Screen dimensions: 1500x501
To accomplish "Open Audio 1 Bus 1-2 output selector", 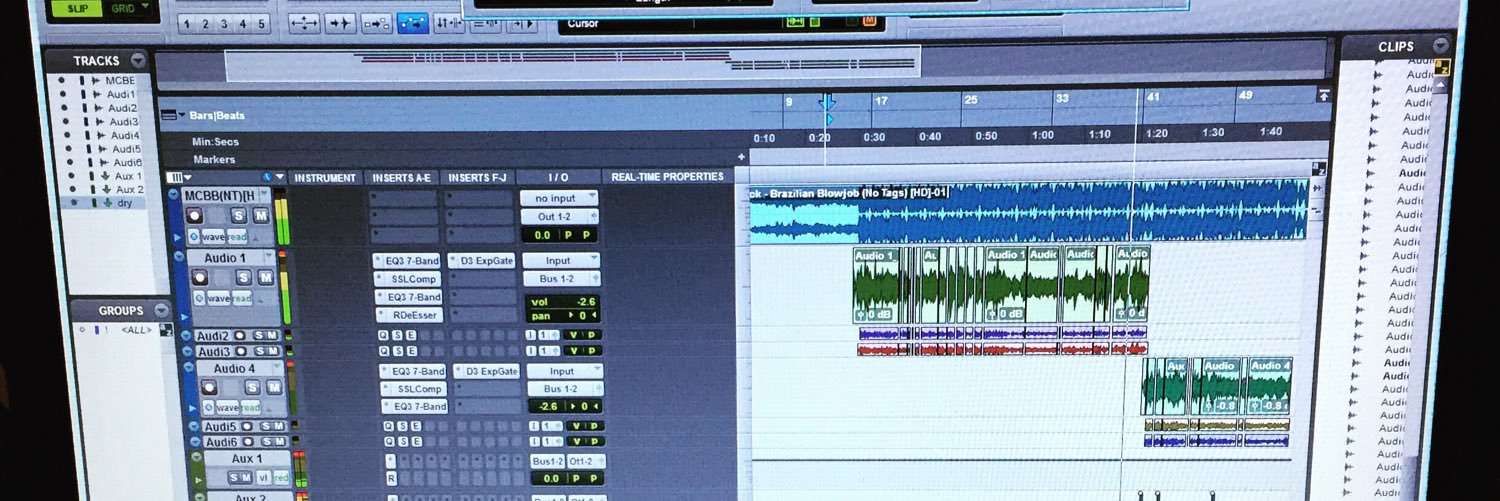I will pos(561,279).
